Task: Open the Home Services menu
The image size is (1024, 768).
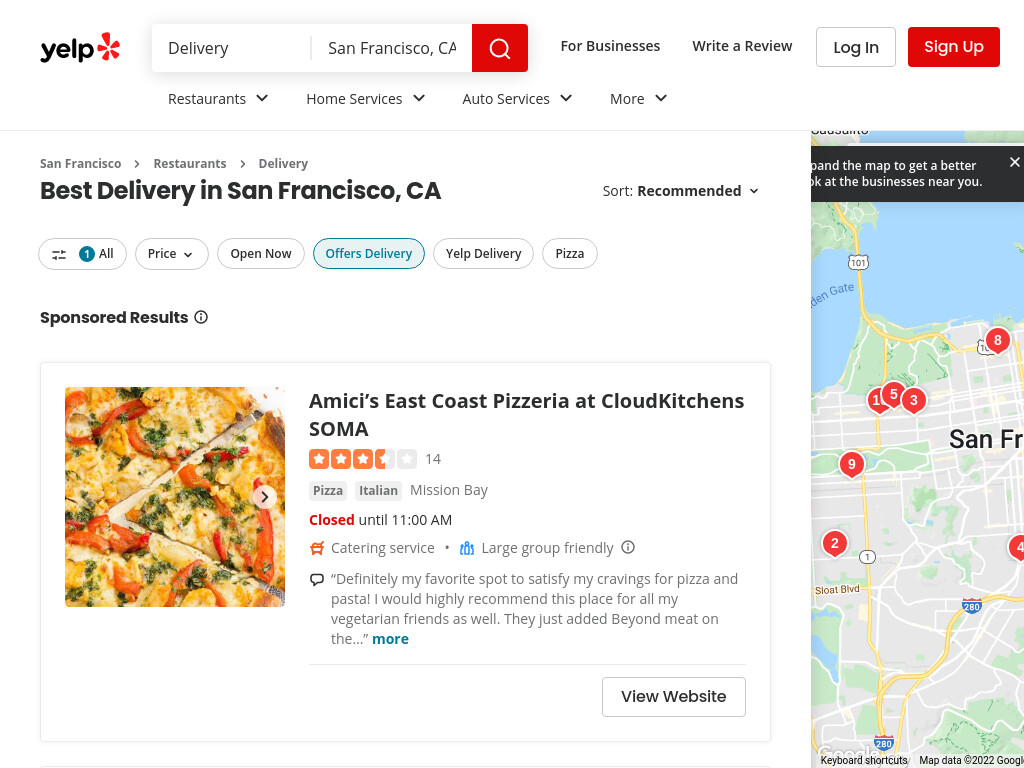Action: pyautogui.click(x=366, y=99)
